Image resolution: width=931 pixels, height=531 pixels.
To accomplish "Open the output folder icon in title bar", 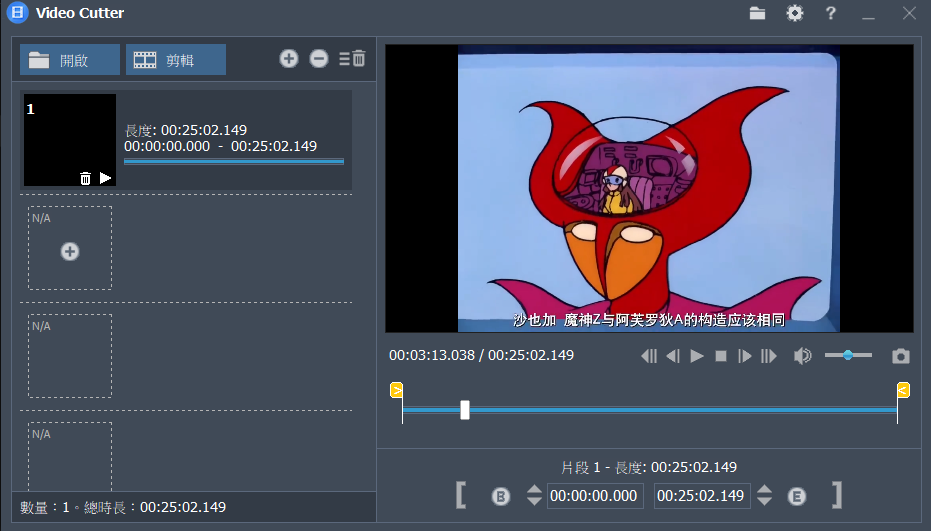I will point(757,13).
